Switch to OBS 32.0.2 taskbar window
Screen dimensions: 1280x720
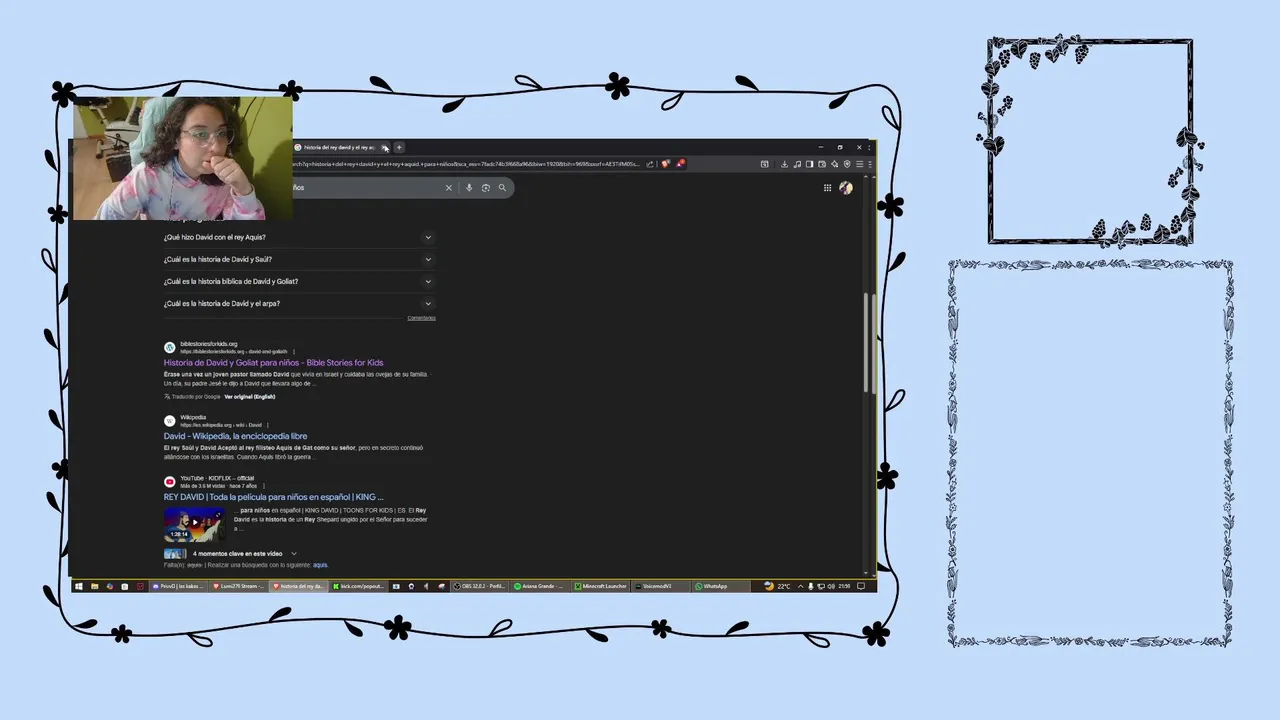[x=480, y=586]
